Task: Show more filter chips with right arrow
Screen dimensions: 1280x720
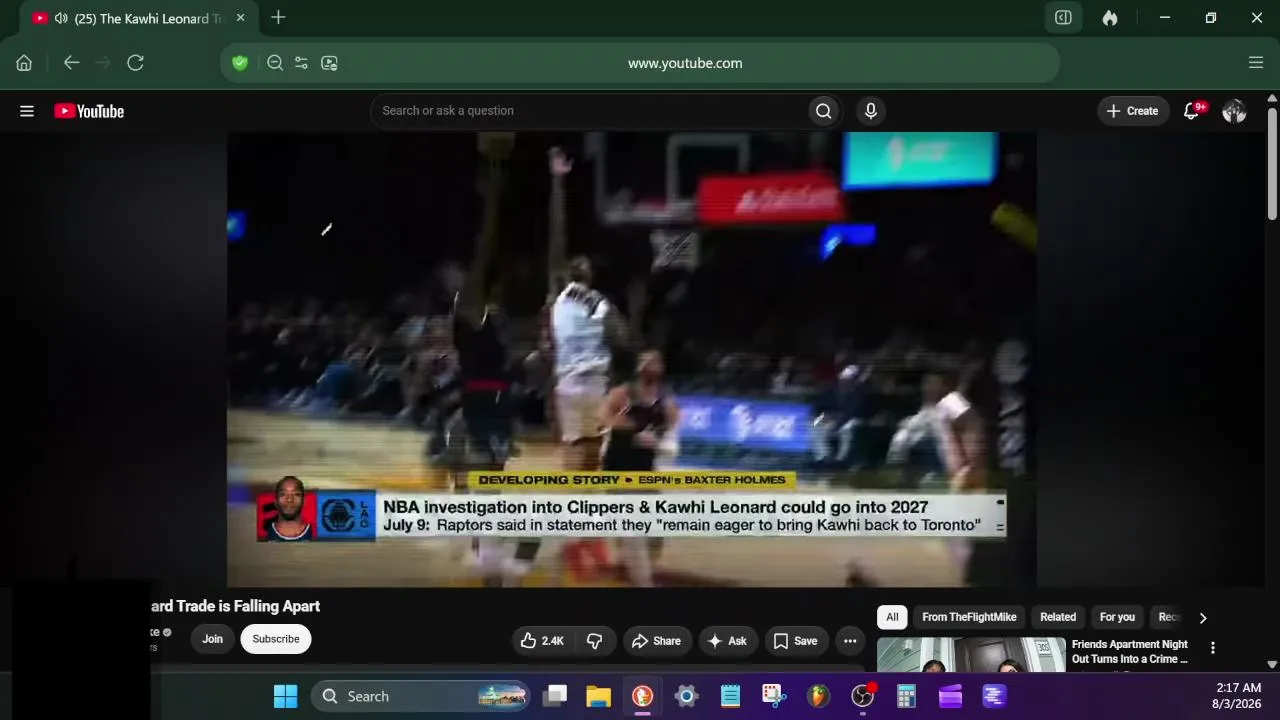Action: (x=1203, y=618)
